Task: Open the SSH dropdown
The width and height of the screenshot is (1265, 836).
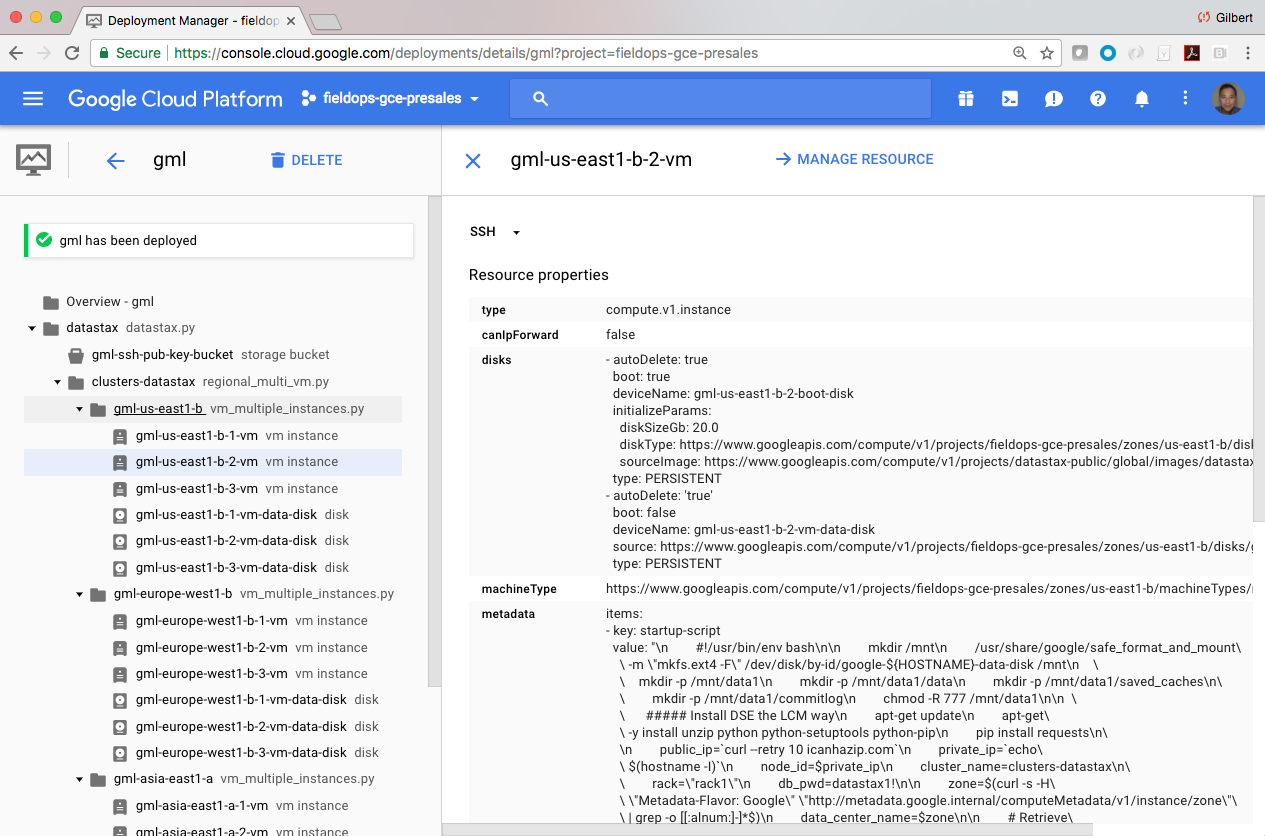Action: pos(496,232)
